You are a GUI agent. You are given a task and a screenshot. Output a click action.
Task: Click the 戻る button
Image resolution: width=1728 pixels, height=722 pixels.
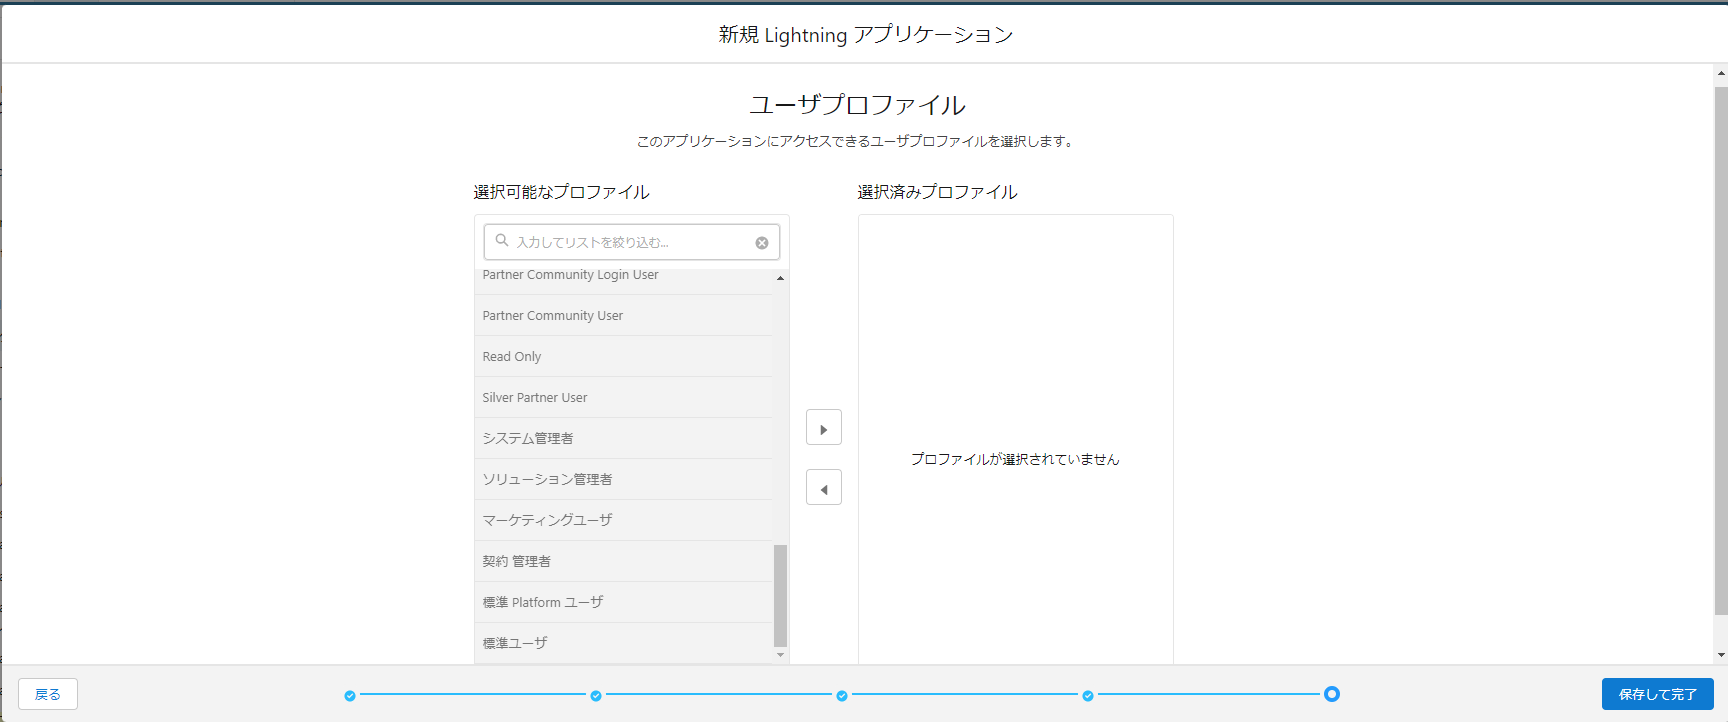pos(48,694)
